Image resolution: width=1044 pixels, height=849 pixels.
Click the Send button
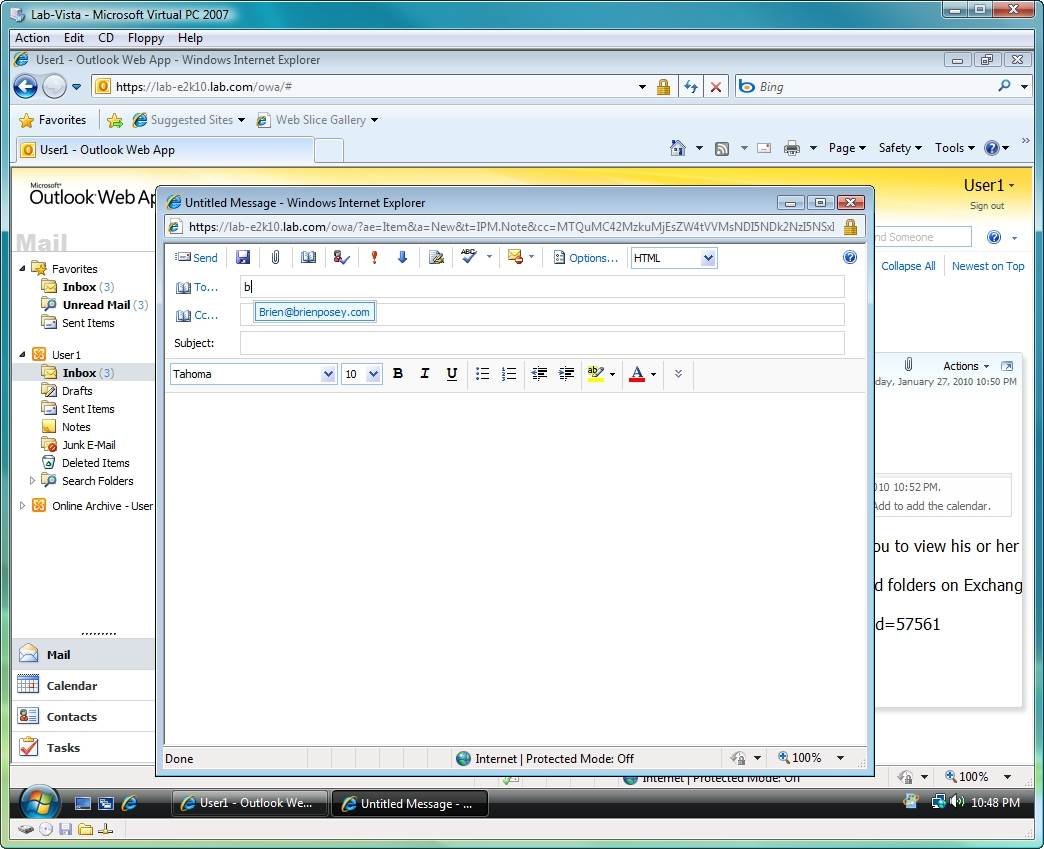[x=196, y=258]
